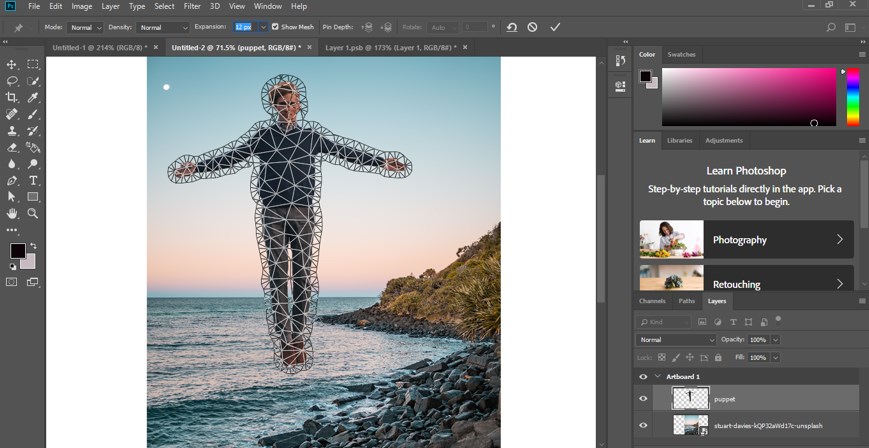Screen dimensions: 869x448
Task: Cancel puppet warp using the cancel icon
Action: coord(532,27)
